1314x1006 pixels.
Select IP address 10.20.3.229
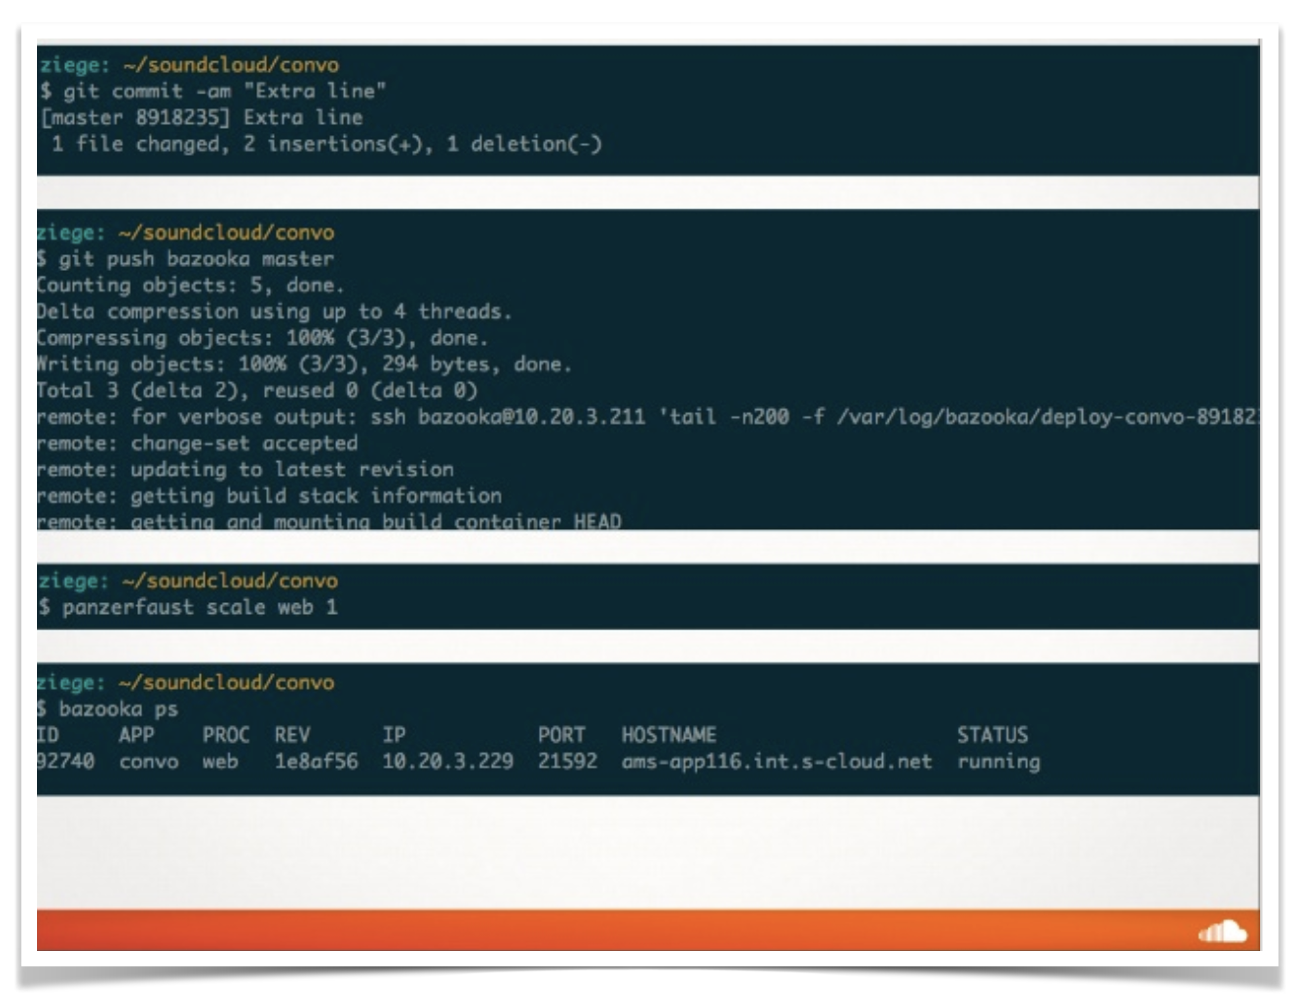(x=448, y=761)
